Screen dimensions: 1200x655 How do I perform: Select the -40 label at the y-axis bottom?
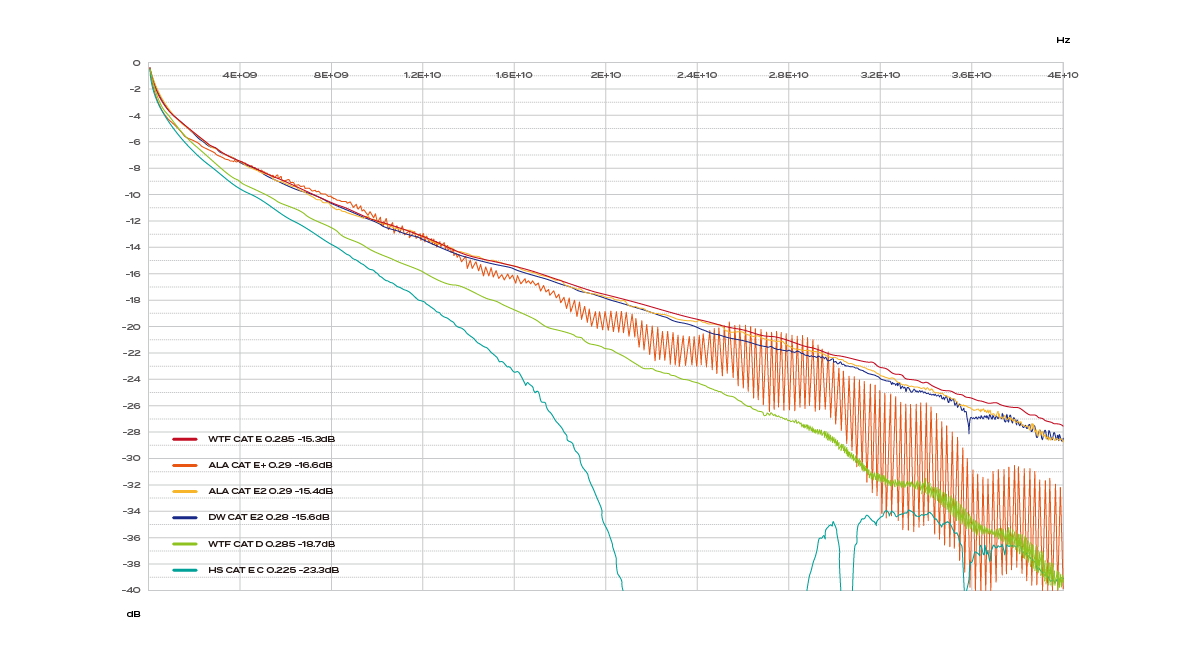click(132, 590)
